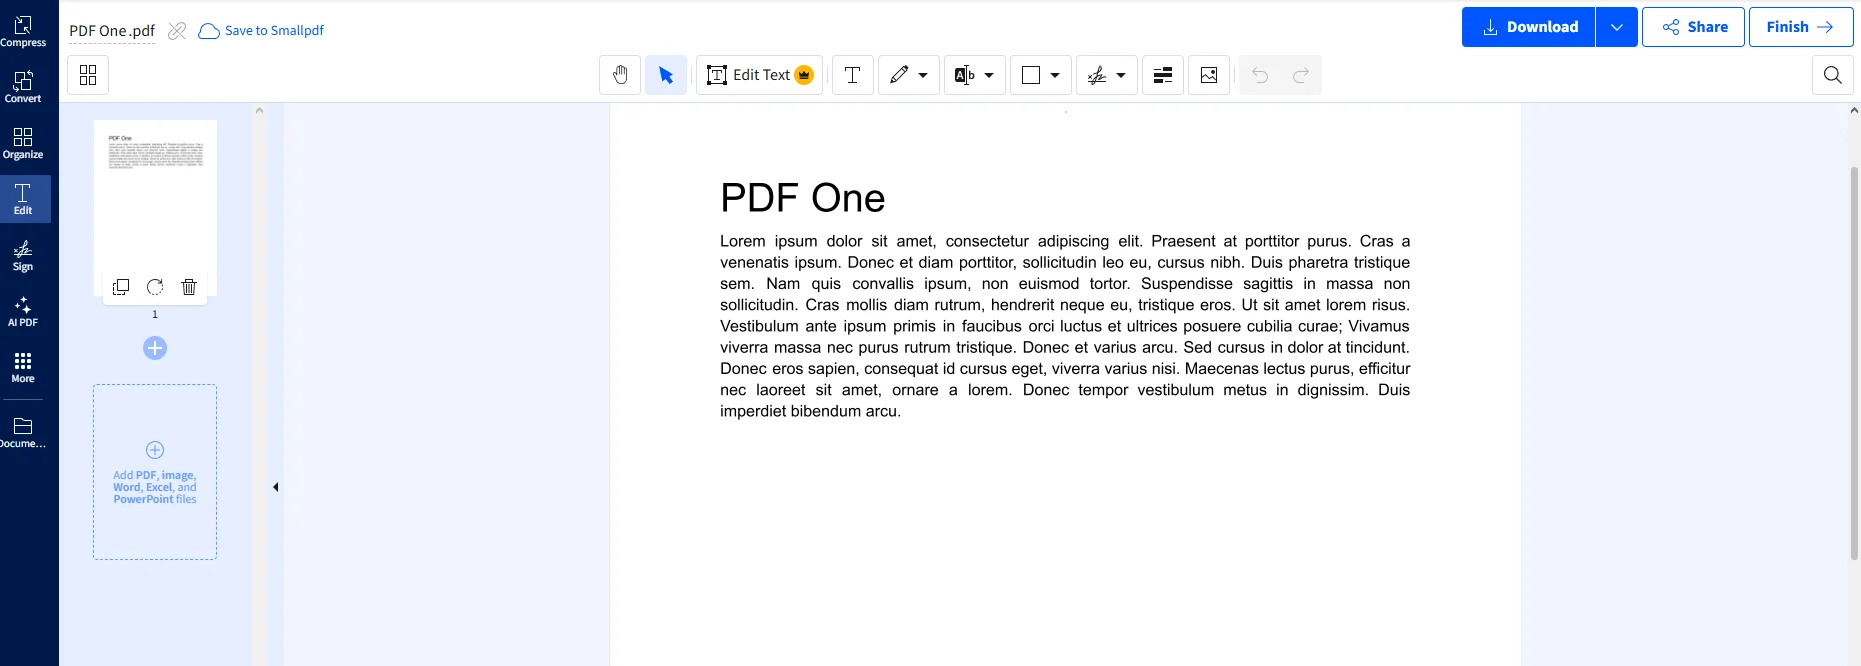This screenshot has height=666, width=1861.
Task: Click the Finish button
Action: pos(1800,27)
